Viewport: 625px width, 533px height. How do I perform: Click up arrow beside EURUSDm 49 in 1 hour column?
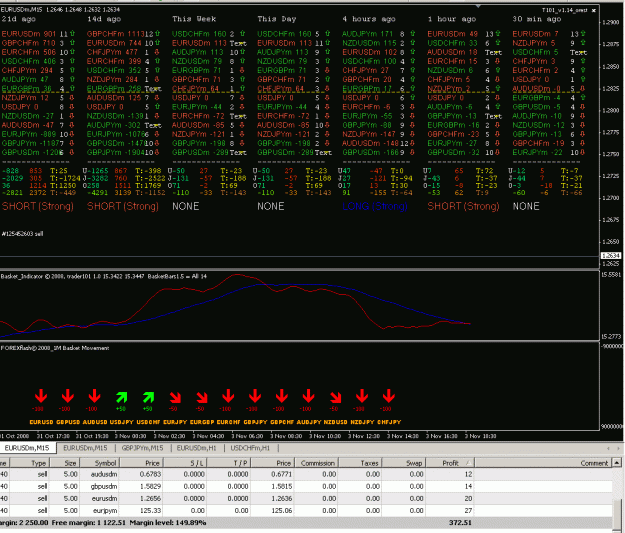(x=497, y=34)
